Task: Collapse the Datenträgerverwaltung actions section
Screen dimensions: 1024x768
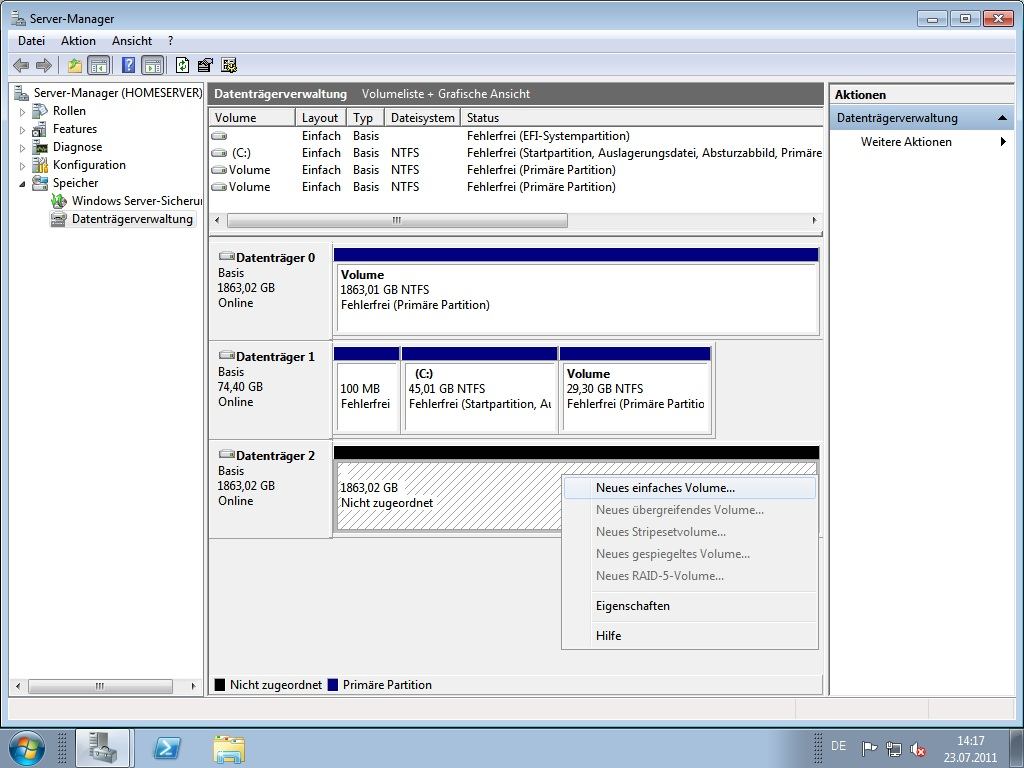Action: coord(1002,118)
